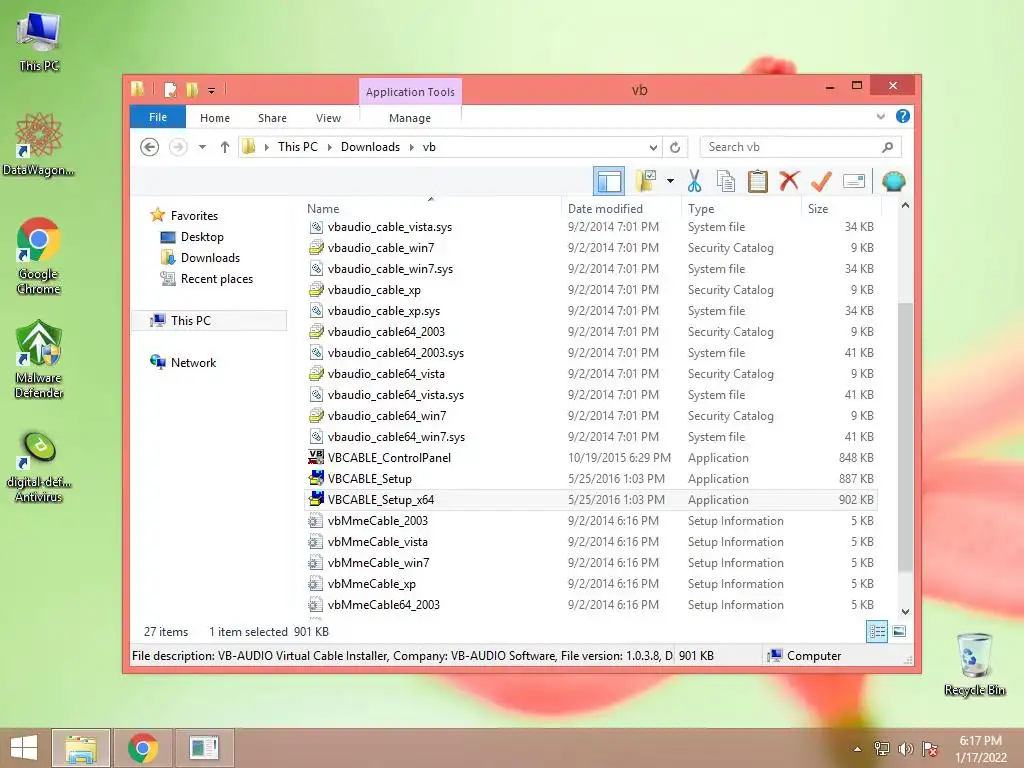The image size is (1024, 768).
Task: Open the Windows Start button
Action: pyautogui.click(x=24, y=748)
